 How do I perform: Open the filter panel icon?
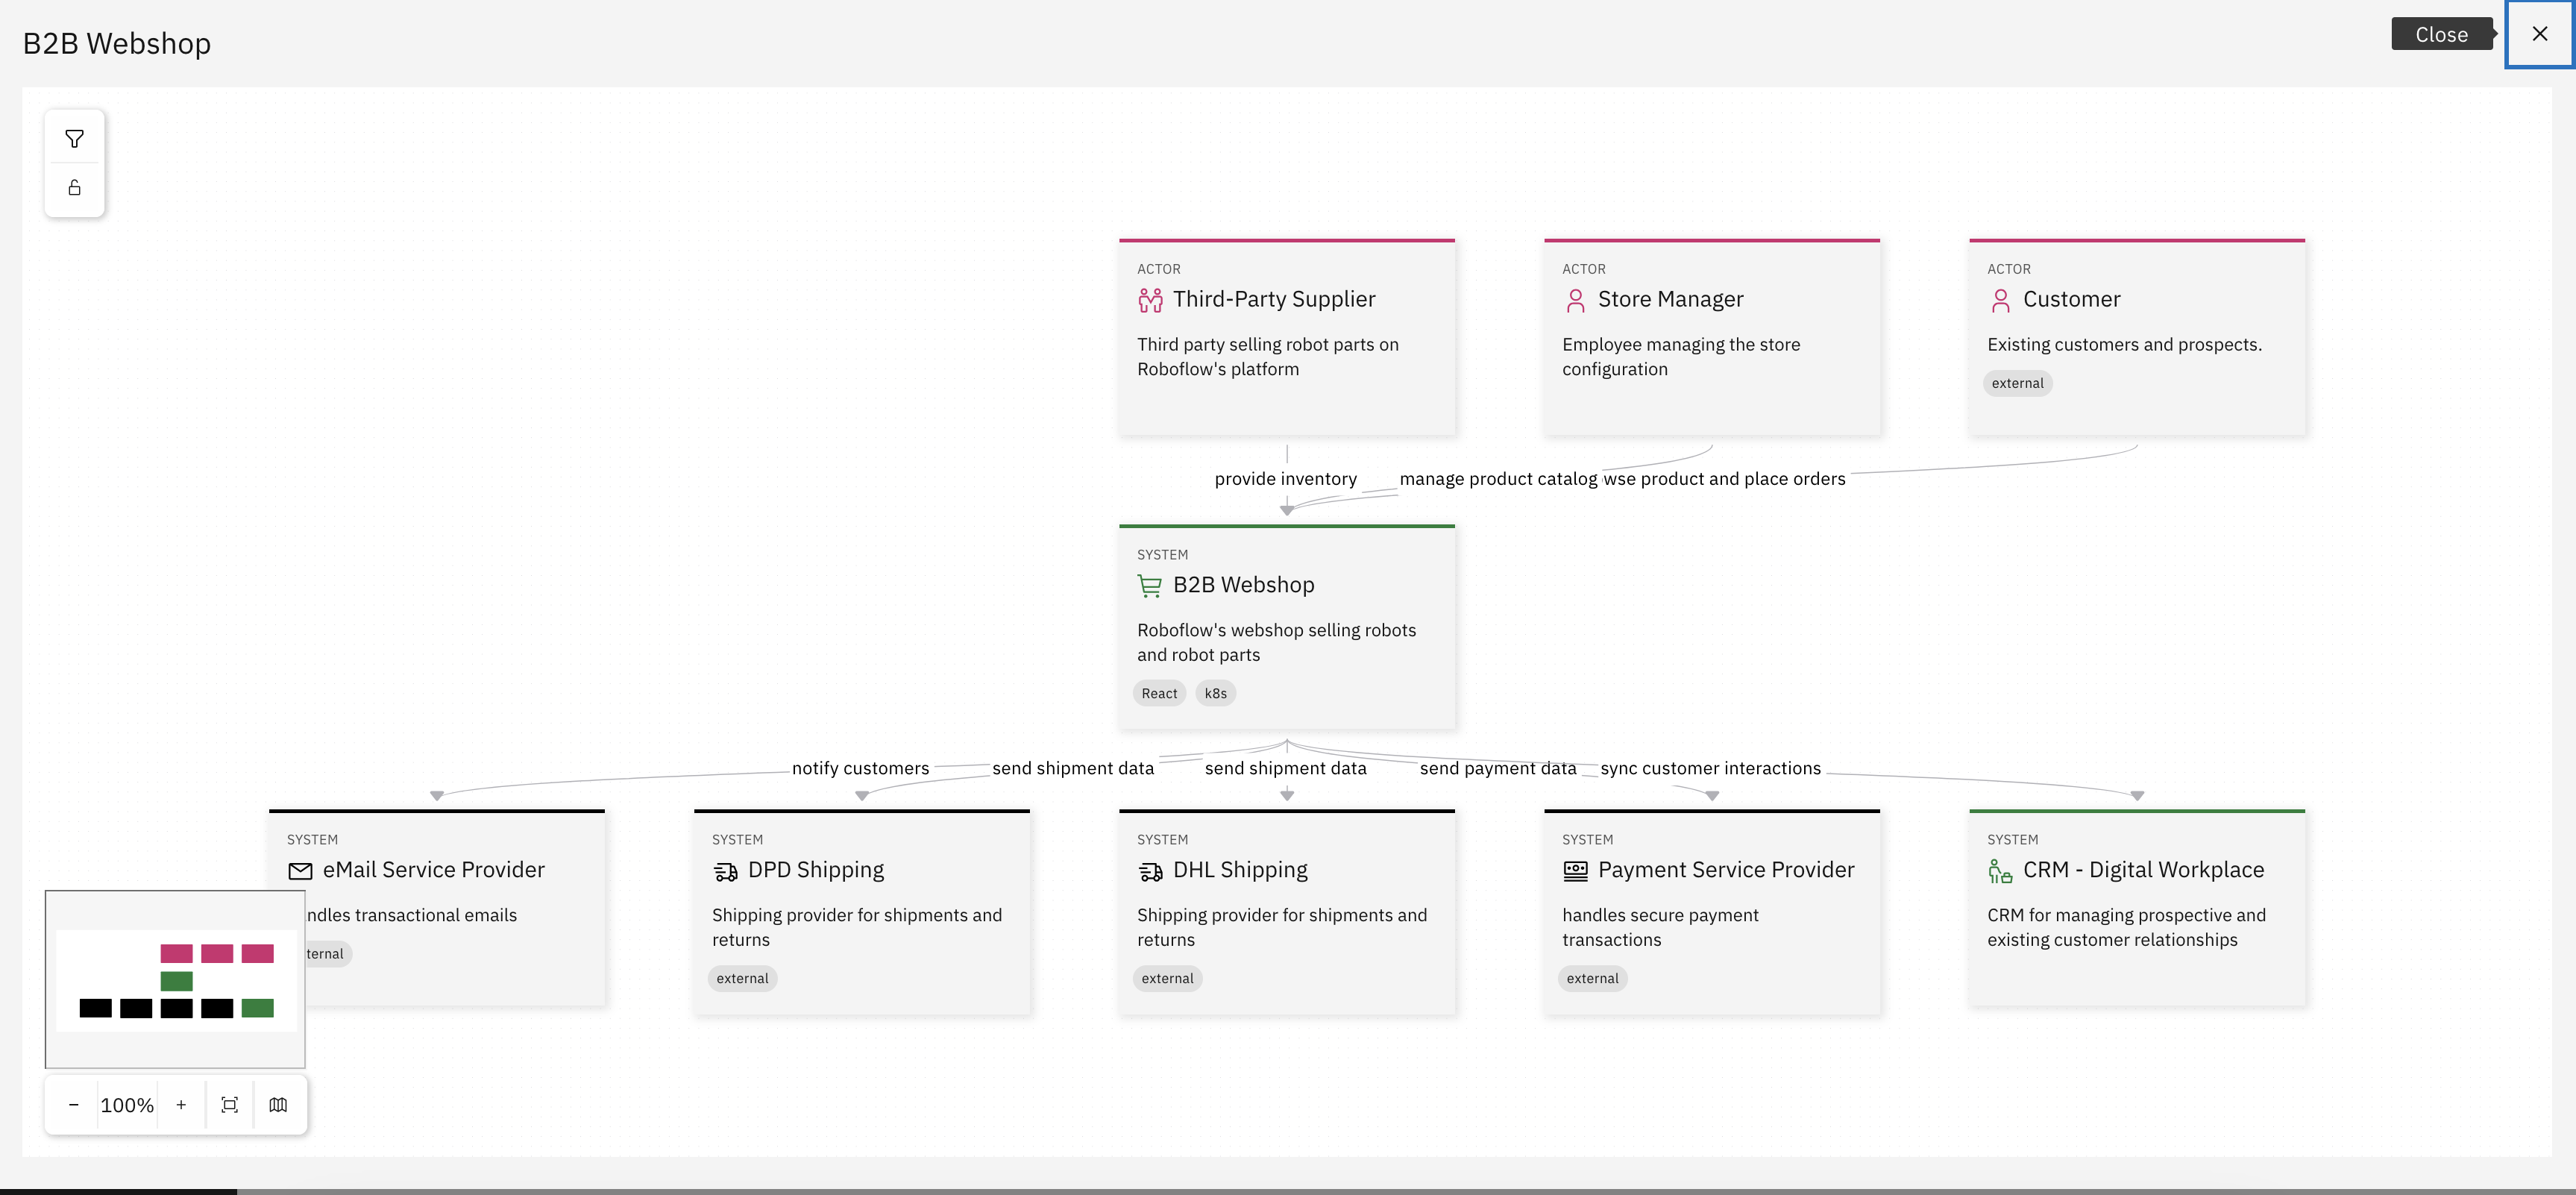pyautogui.click(x=74, y=138)
